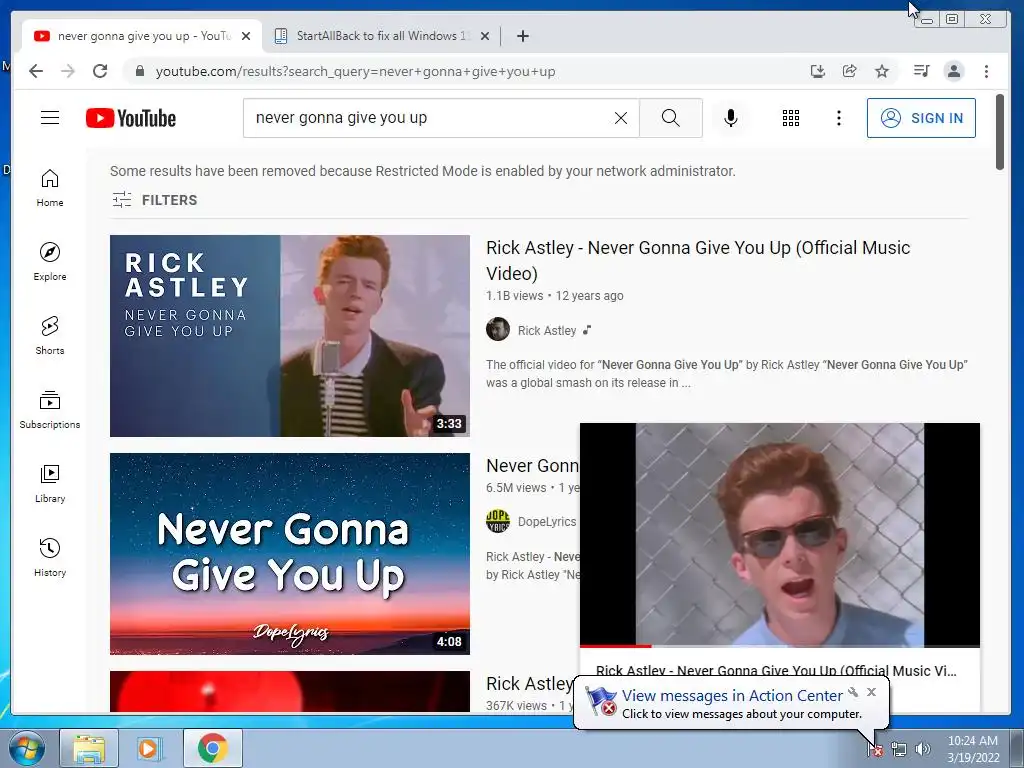The width and height of the screenshot is (1024, 768).
Task: Open Library in the sidebar
Action: pyautogui.click(x=50, y=483)
